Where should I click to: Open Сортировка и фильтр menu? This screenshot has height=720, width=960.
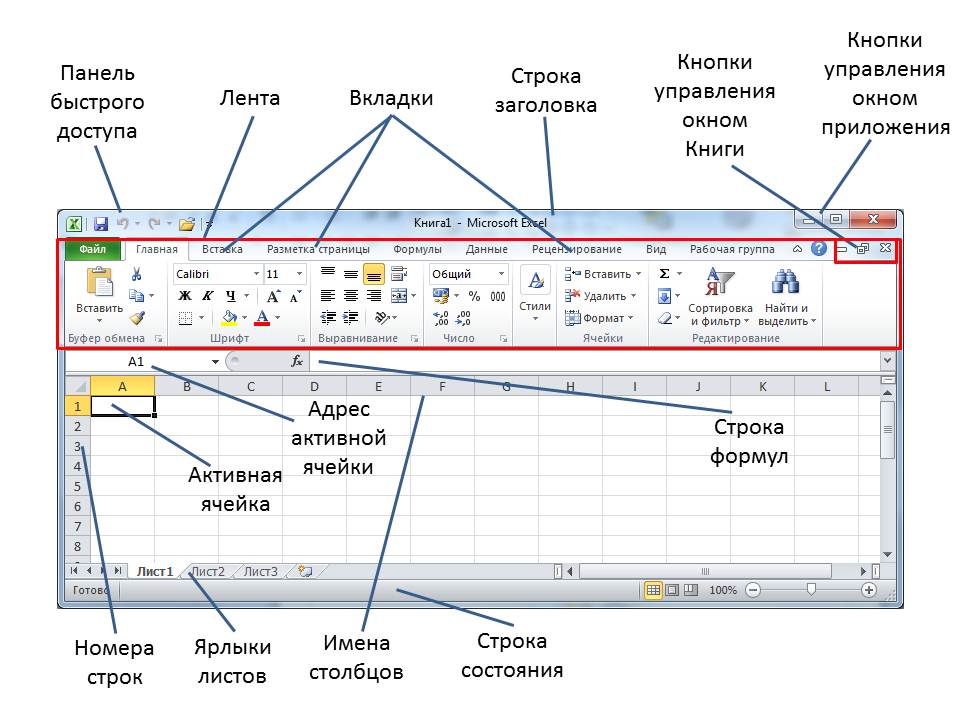click(720, 297)
